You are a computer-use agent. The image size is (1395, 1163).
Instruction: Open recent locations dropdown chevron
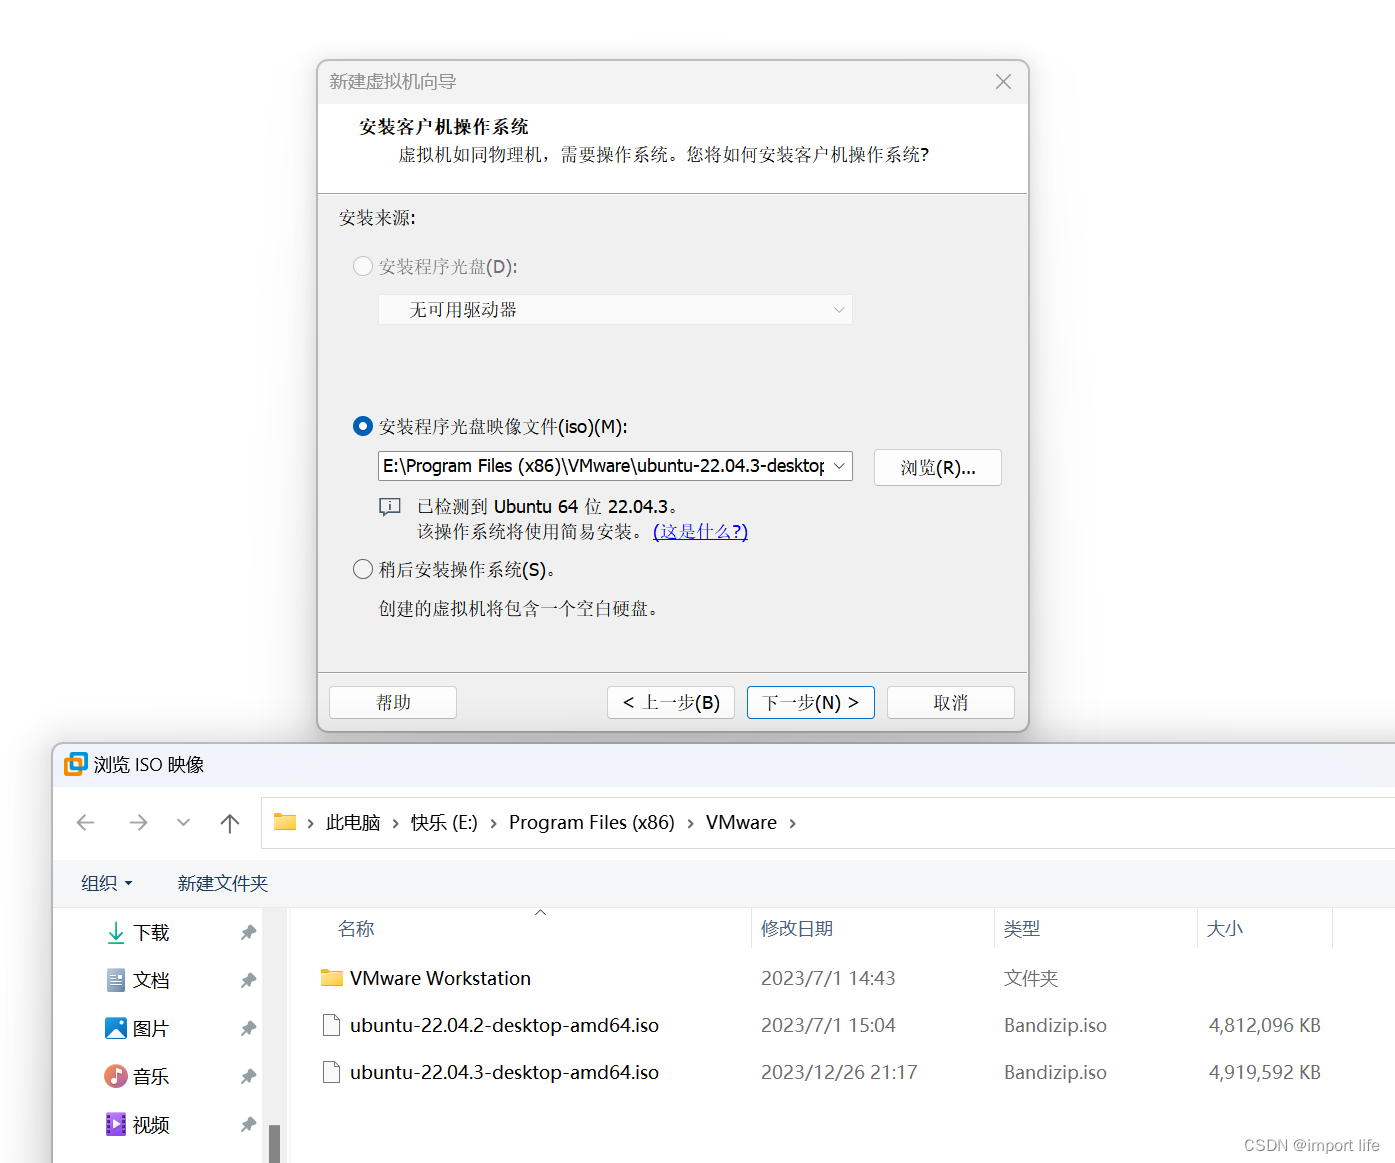(183, 822)
